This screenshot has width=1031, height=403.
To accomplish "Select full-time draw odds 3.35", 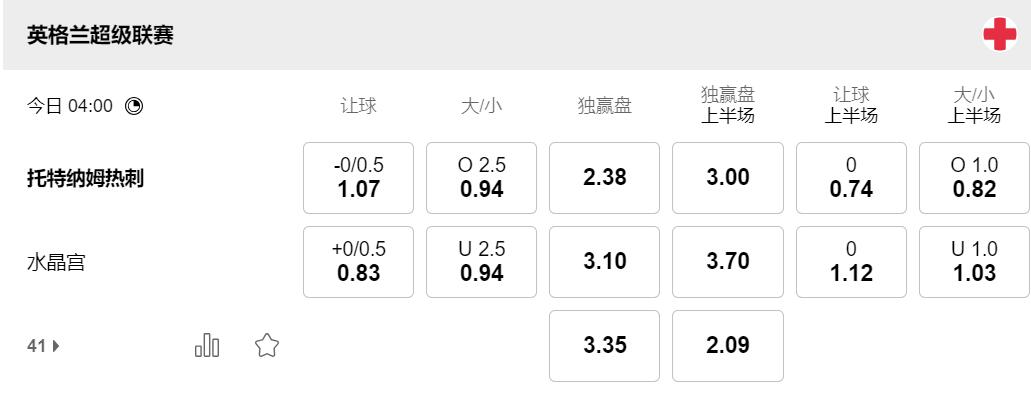I will 604,346.
